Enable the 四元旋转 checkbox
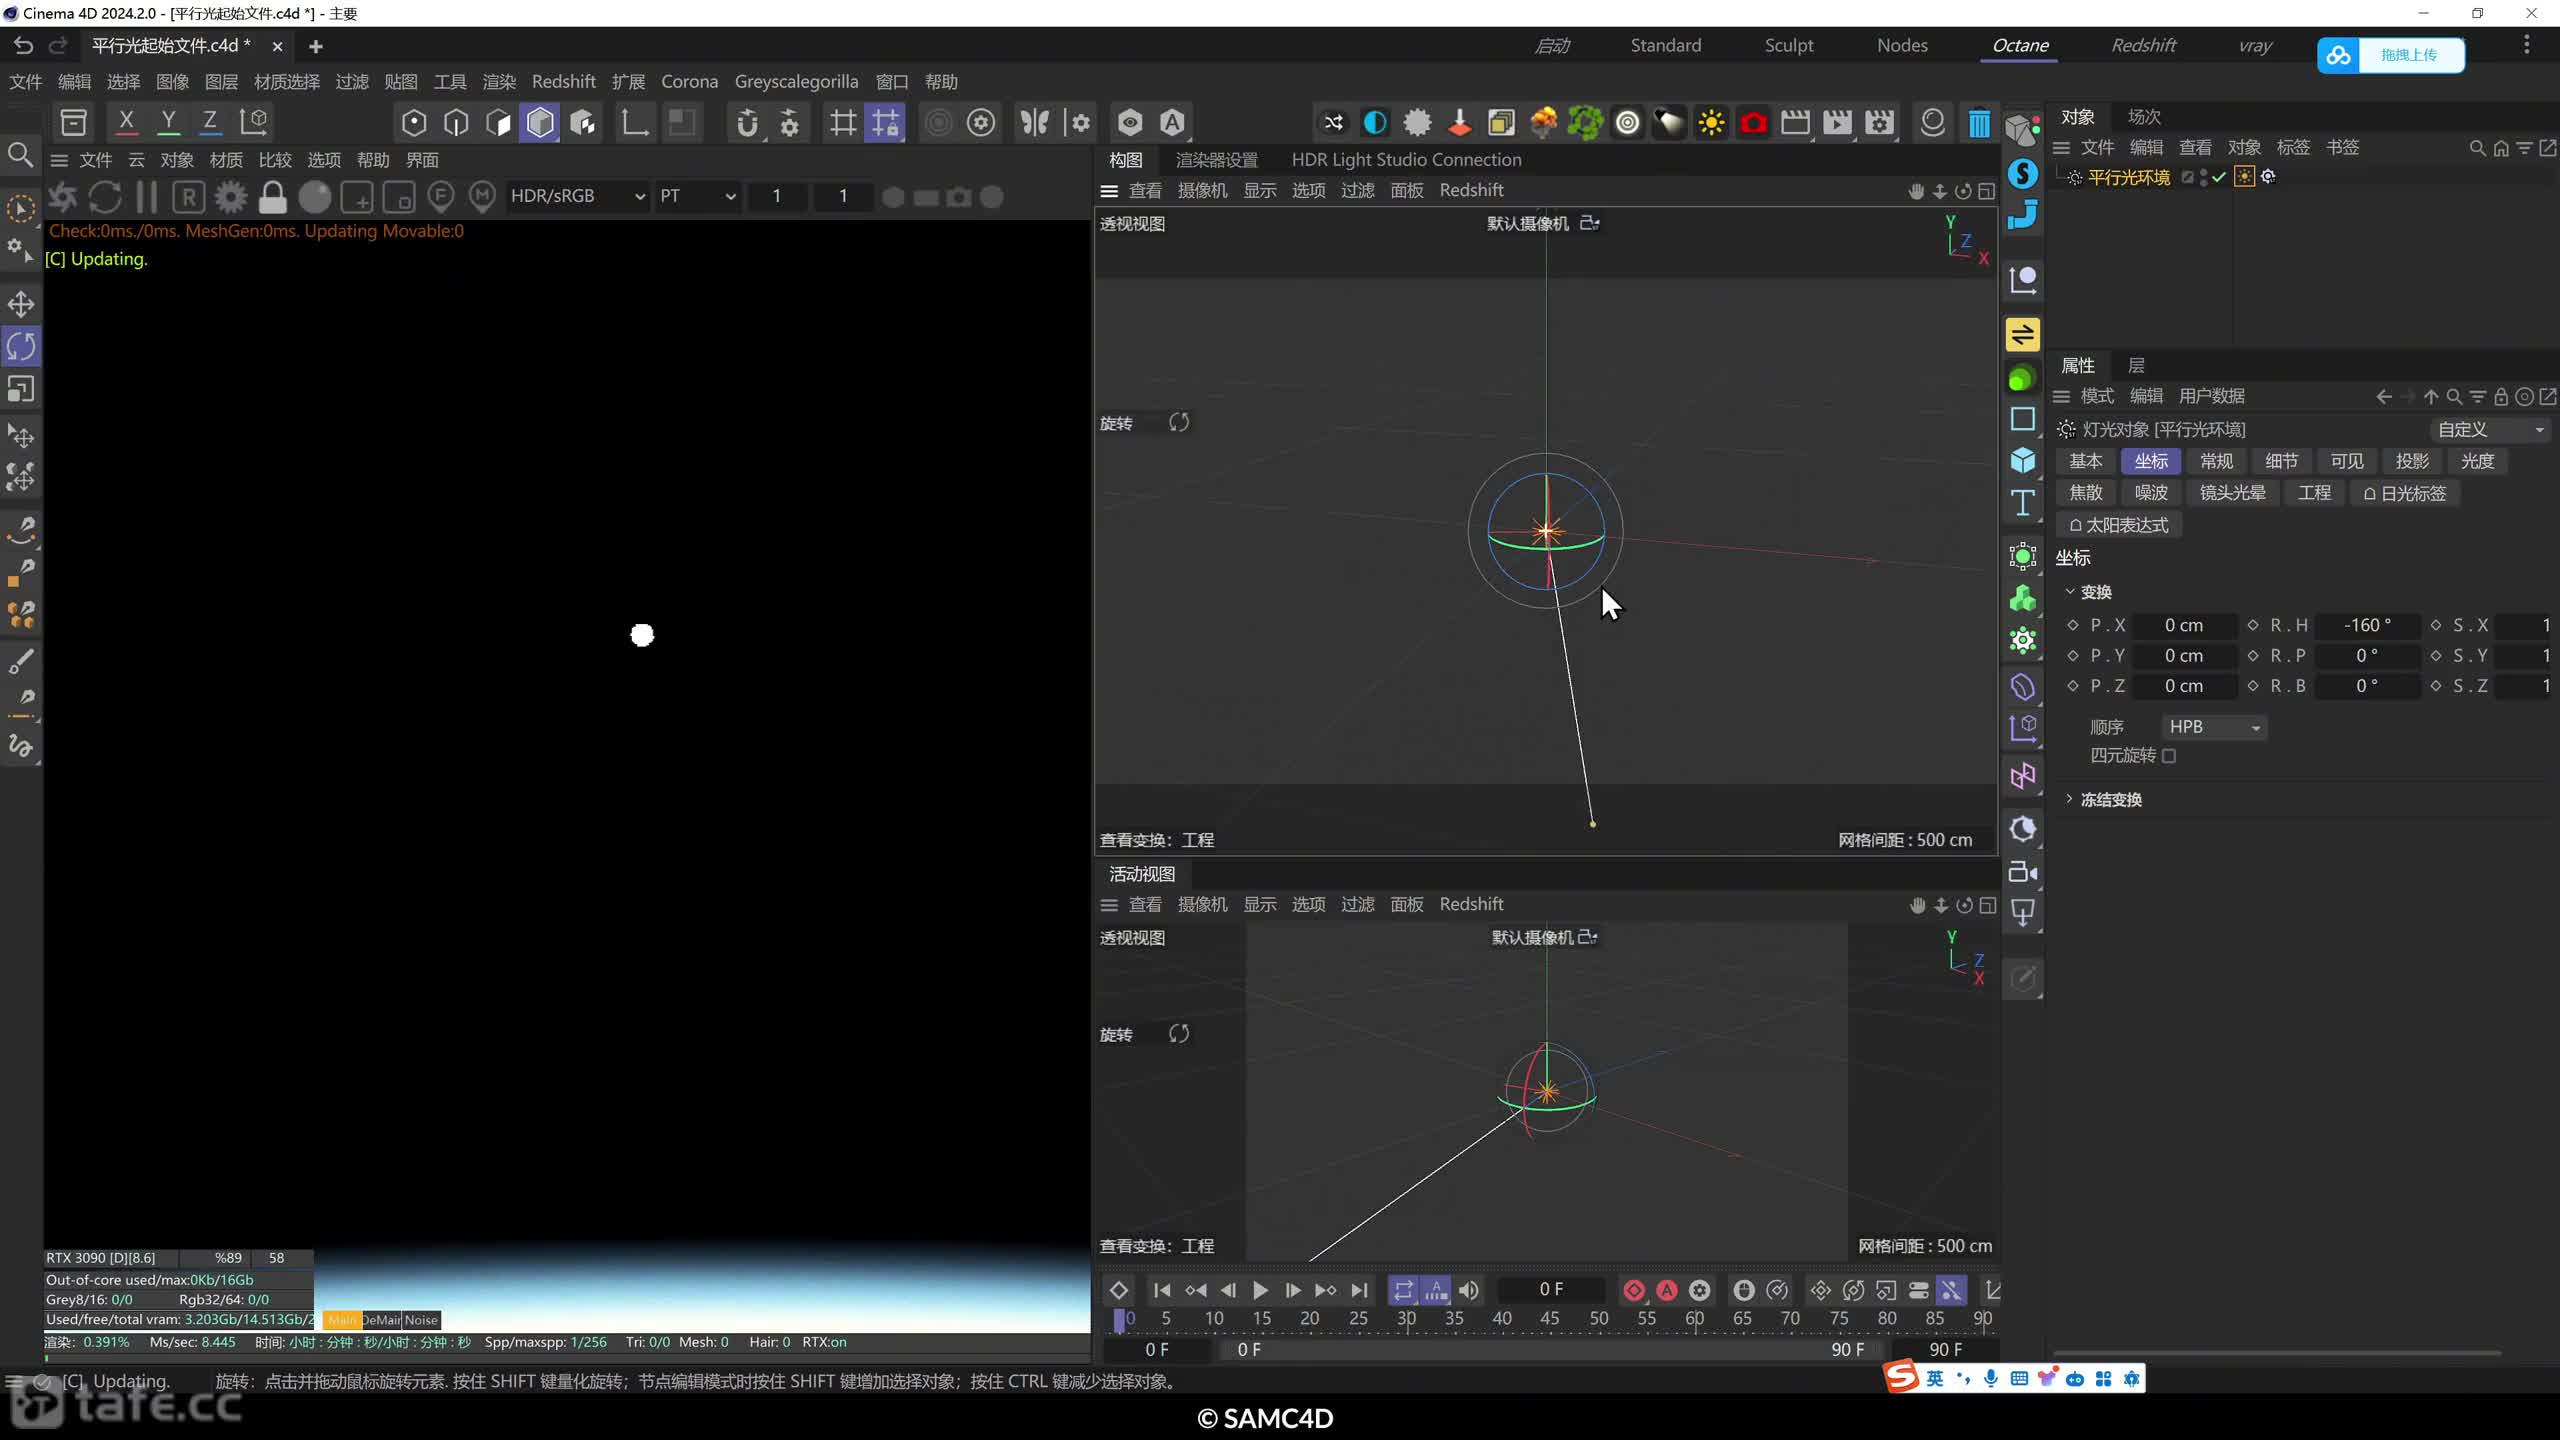The width and height of the screenshot is (2560, 1440). click(2169, 756)
